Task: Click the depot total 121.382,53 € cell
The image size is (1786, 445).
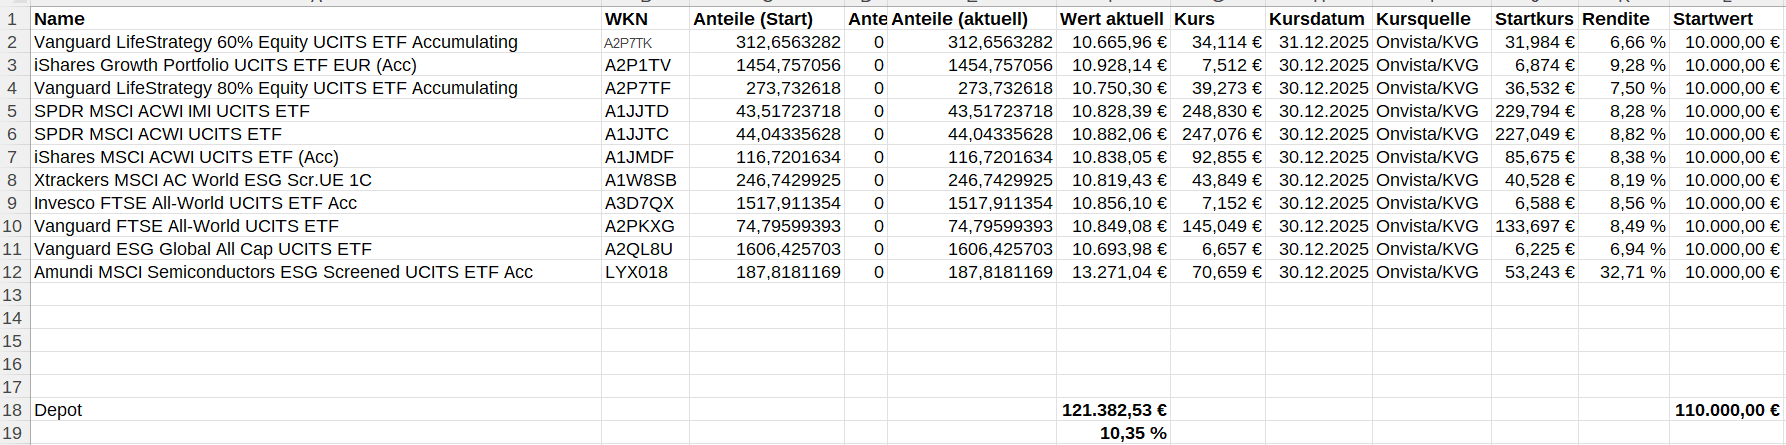Action: (1113, 410)
